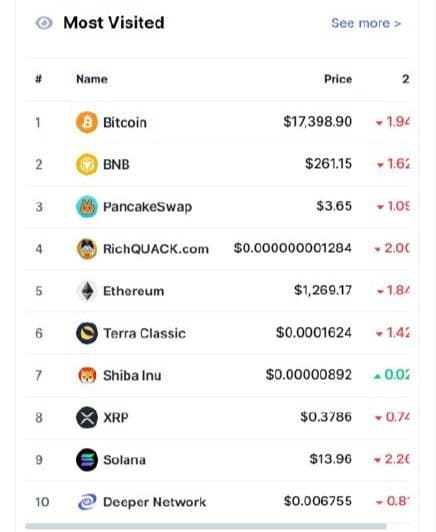436x532 pixels.
Task: Open the Deeper Network coin page
Action: point(154,502)
